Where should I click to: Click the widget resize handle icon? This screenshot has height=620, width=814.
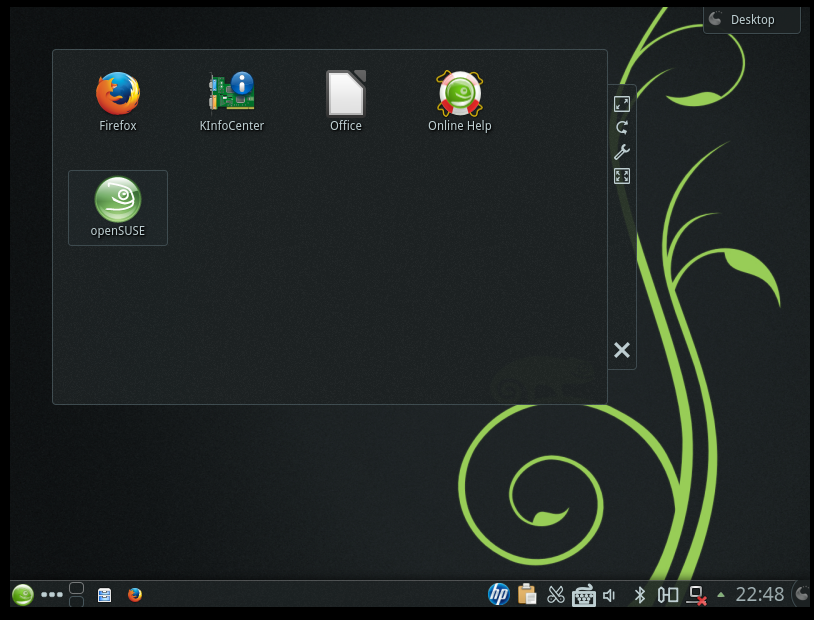(621, 104)
